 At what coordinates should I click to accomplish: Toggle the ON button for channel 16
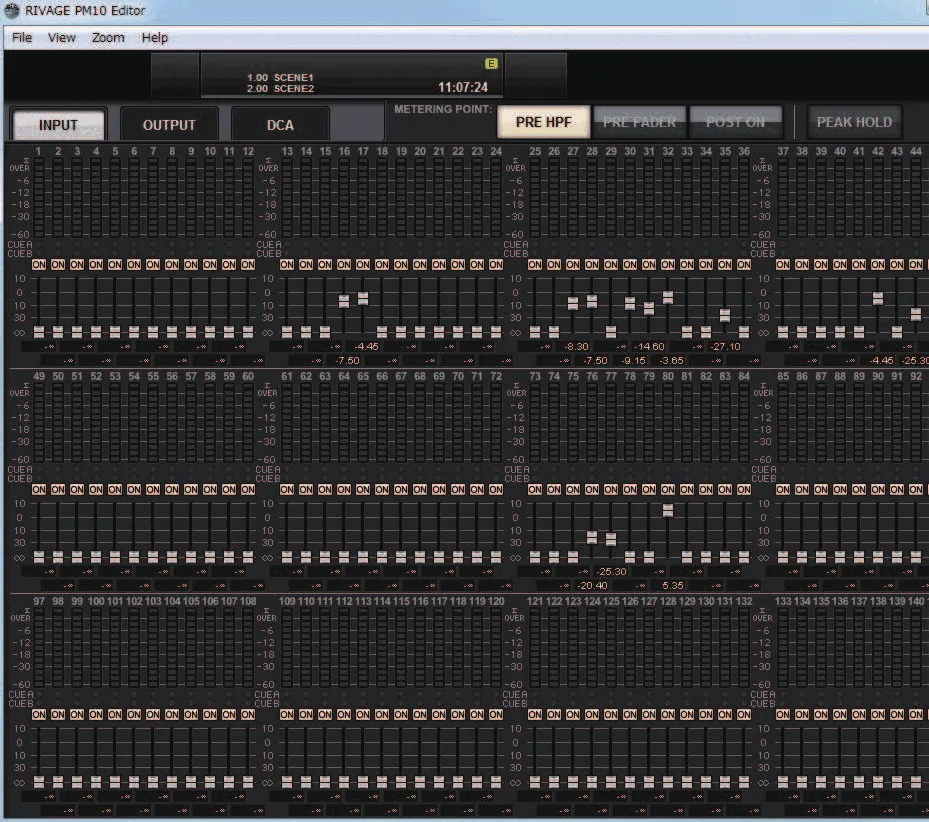coord(344,265)
